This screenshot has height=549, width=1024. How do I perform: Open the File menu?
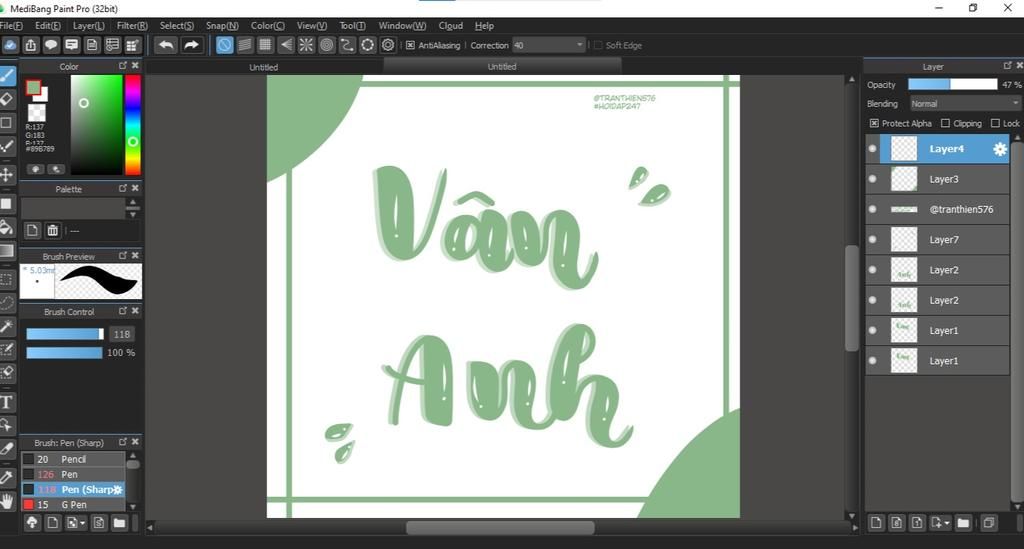click(x=11, y=25)
